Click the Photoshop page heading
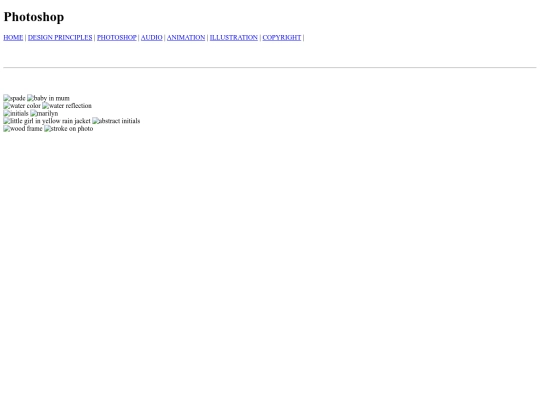 (x=34, y=17)
